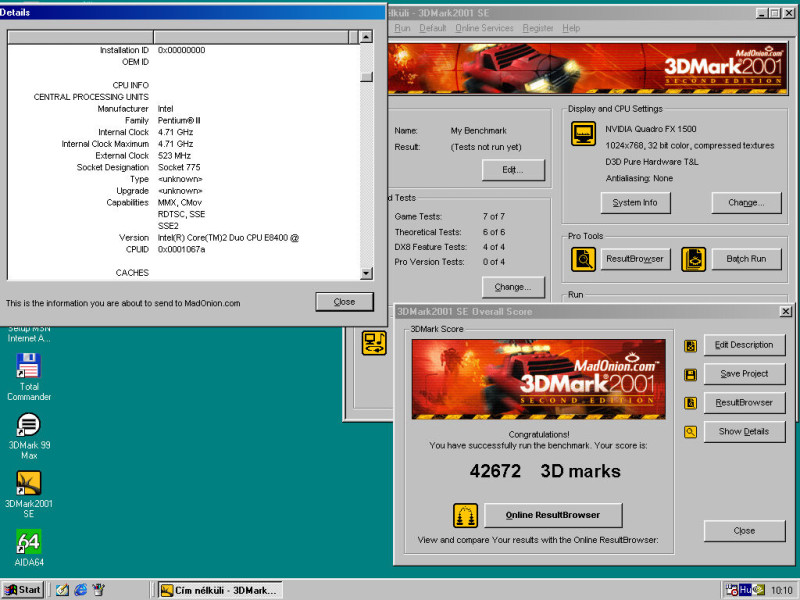Click Change... button in Display and CPU Settings

(746, 203)
